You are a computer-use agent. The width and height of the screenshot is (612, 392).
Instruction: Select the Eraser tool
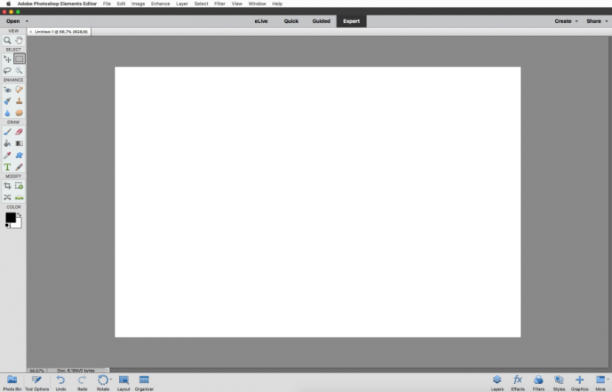tap(19, 132)
